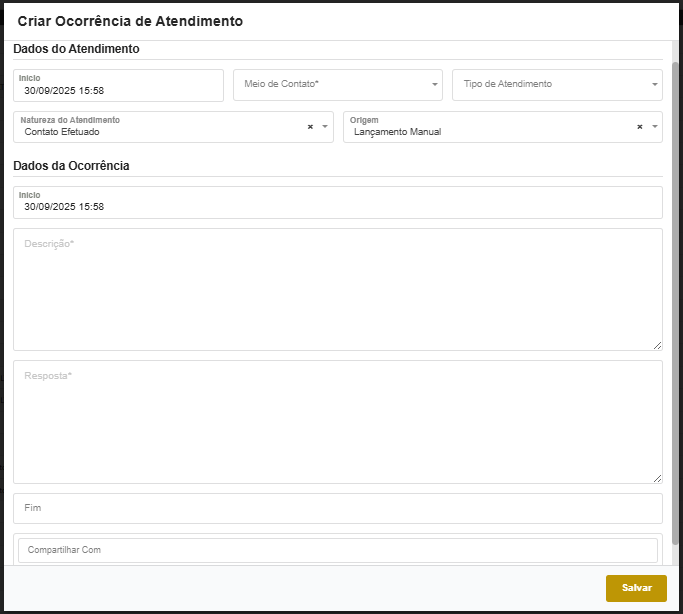Screen dimensions: 683x614
Task: Open the Tipo de Atendimento dropdown arrow
Action: tap(654, 85)
